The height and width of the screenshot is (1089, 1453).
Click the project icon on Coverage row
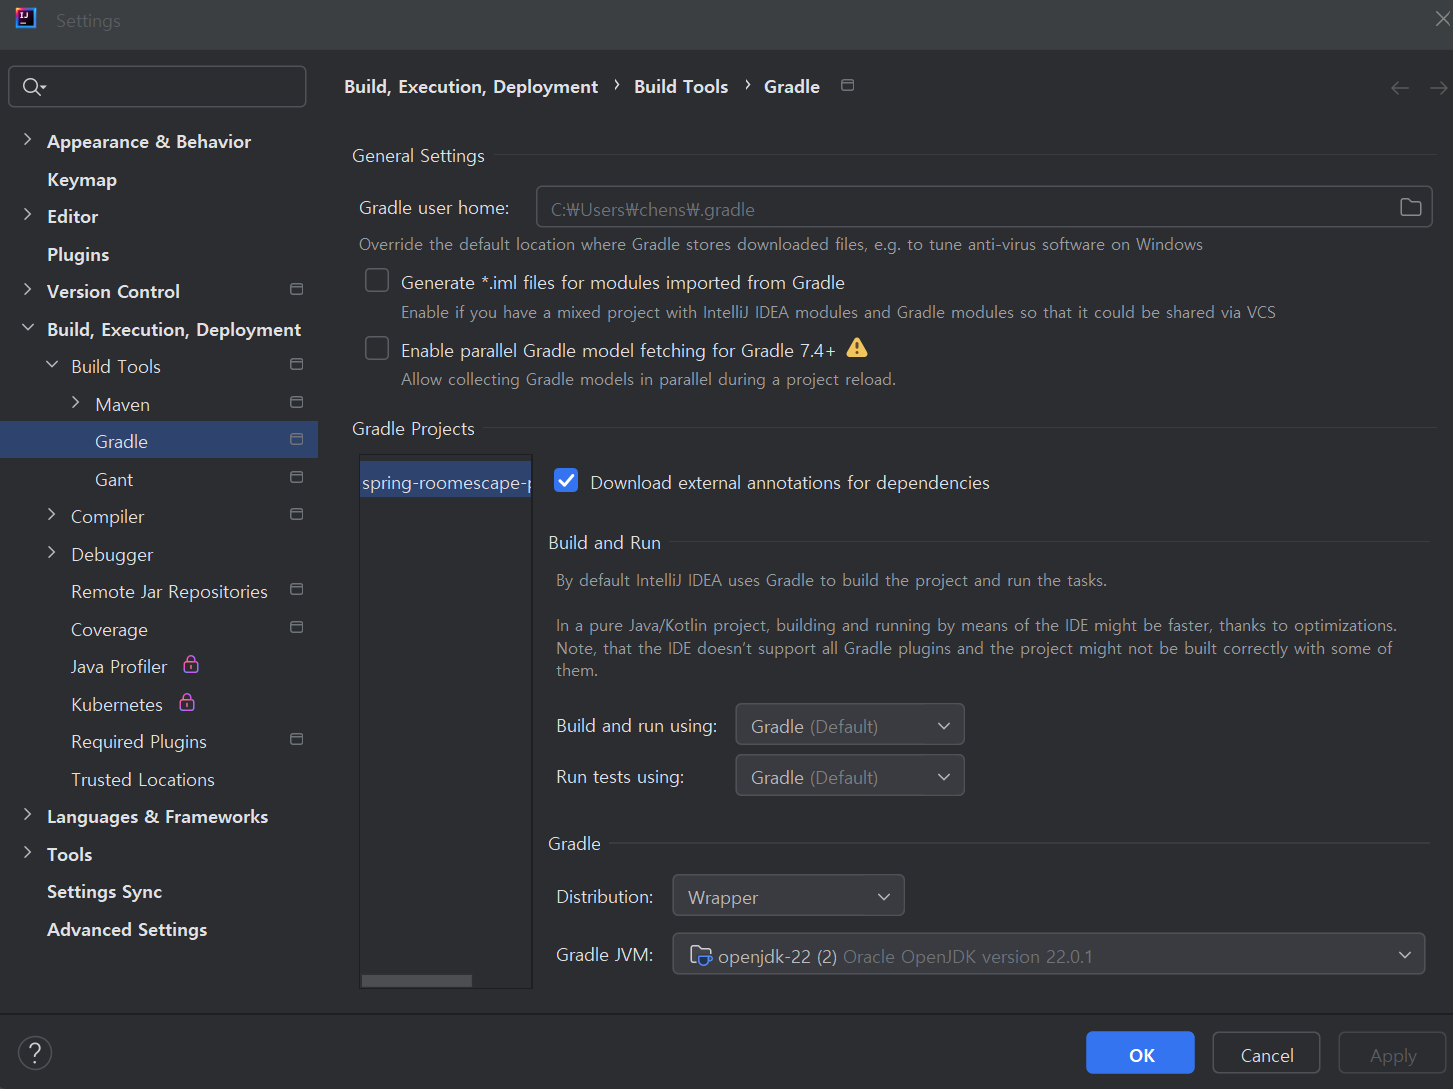[296, 627]
